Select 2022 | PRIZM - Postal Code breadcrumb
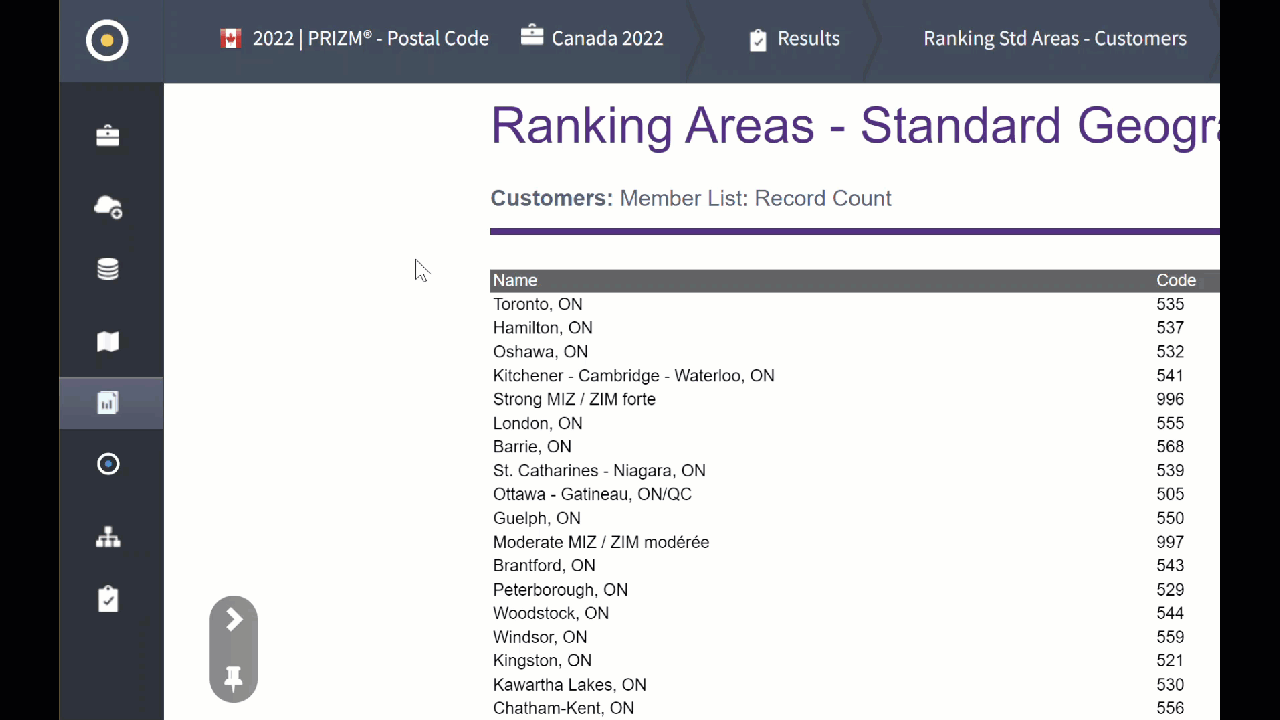 point(371,39)
